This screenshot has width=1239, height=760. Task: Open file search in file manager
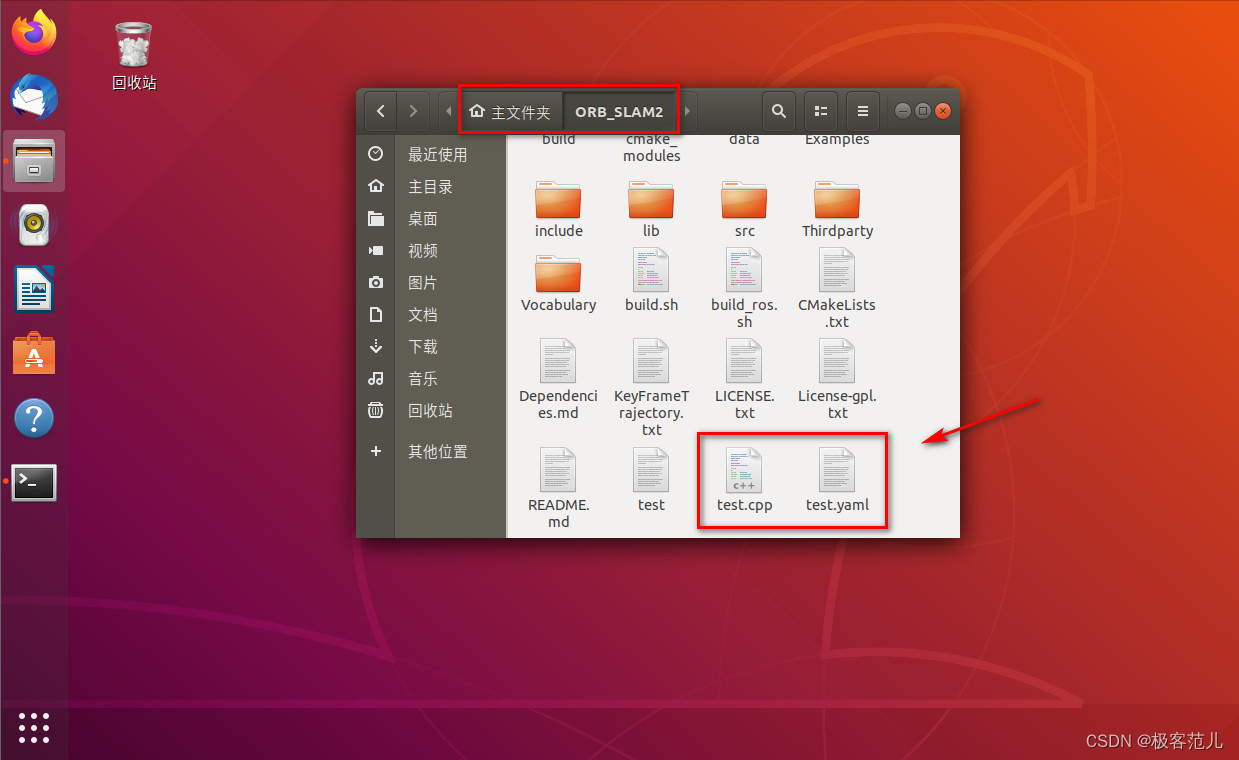point(779,111)
